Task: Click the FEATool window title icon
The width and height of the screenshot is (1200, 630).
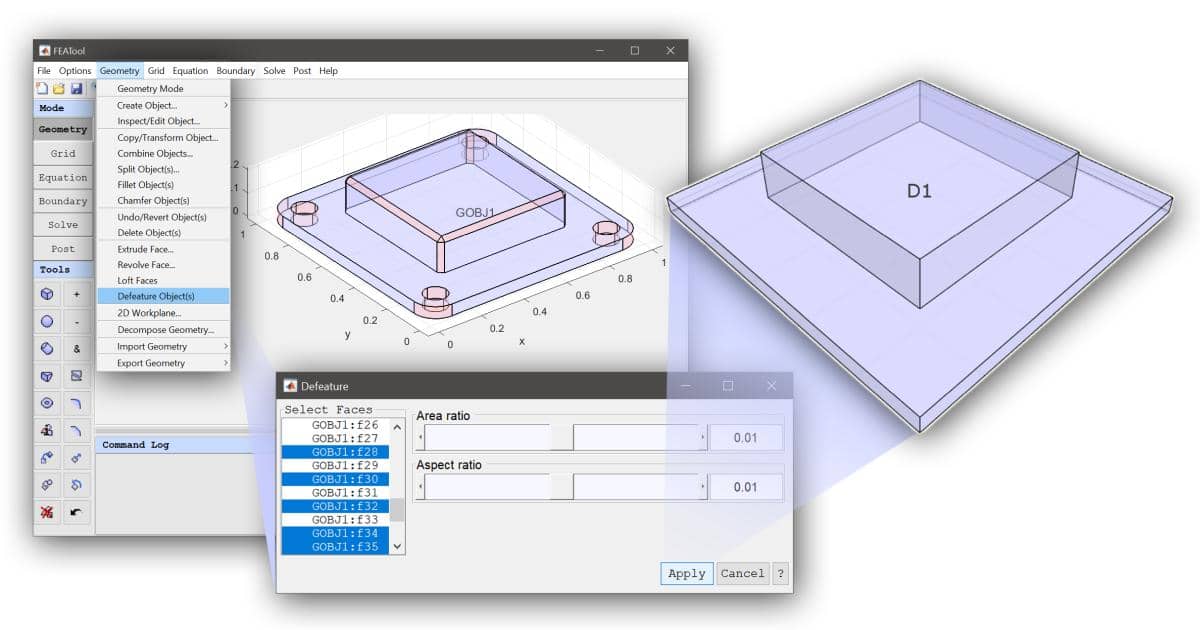Action: point(45,50)
